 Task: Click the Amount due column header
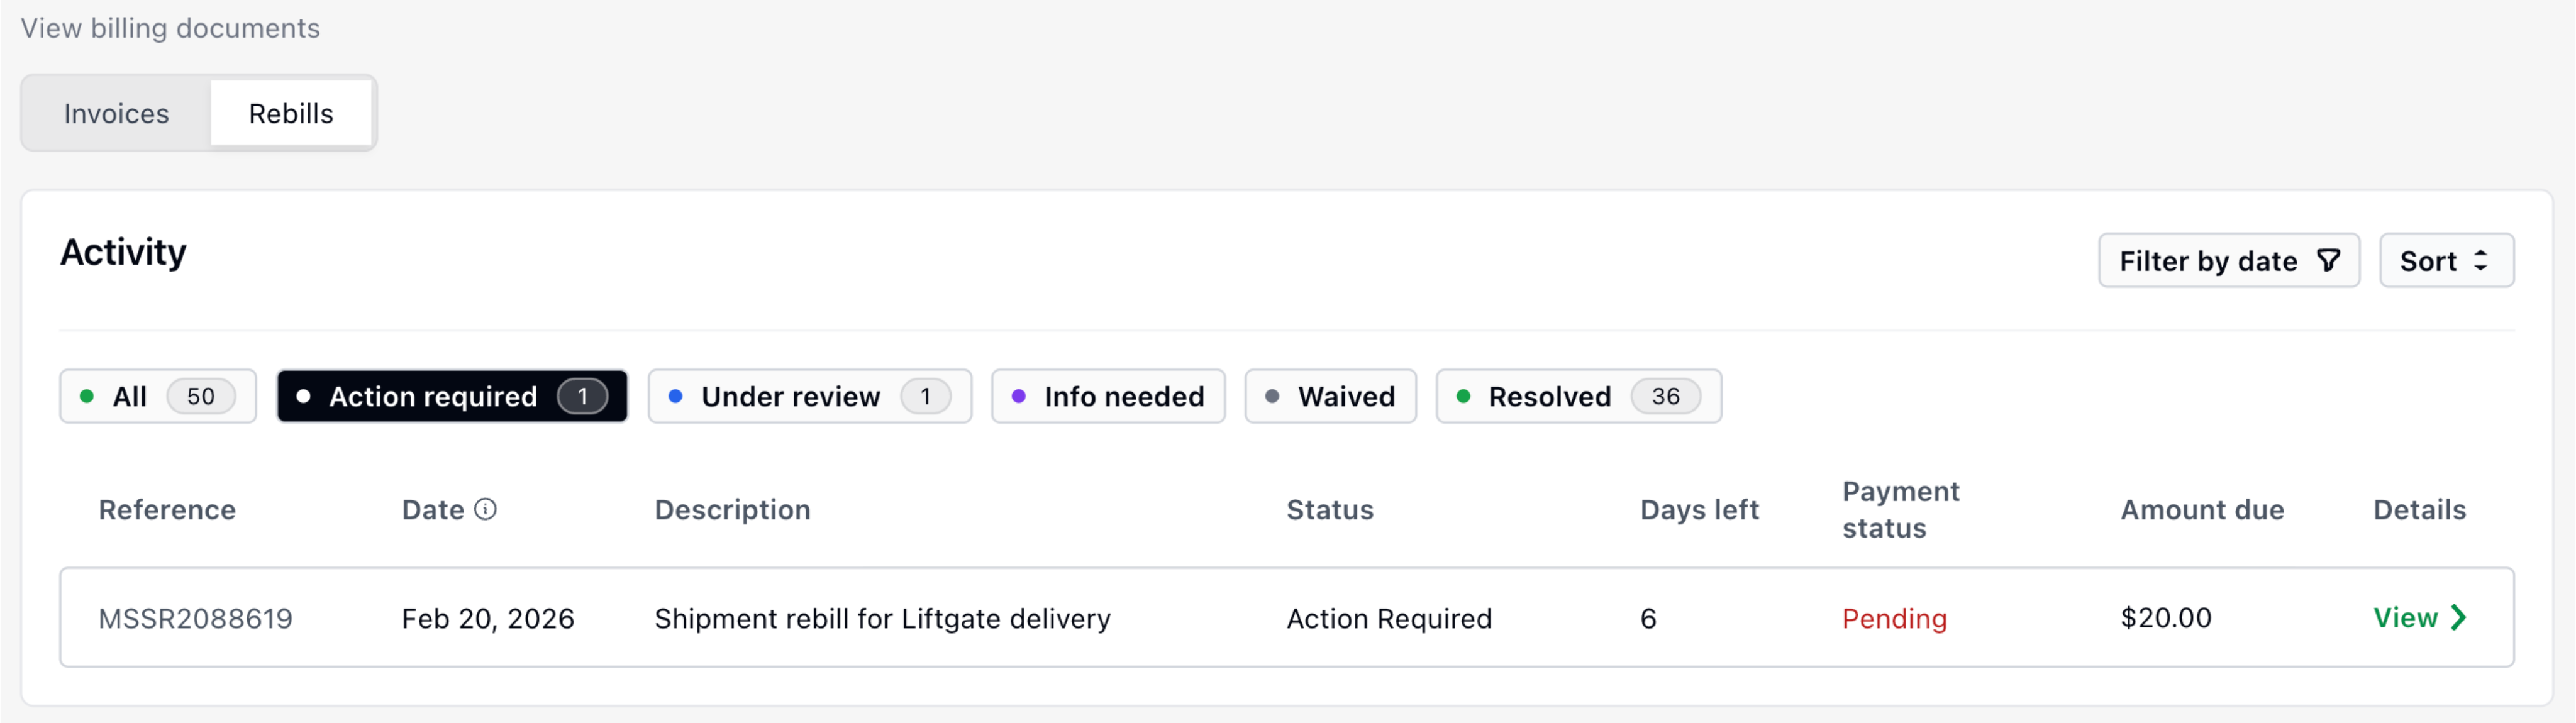point(2202,509)
